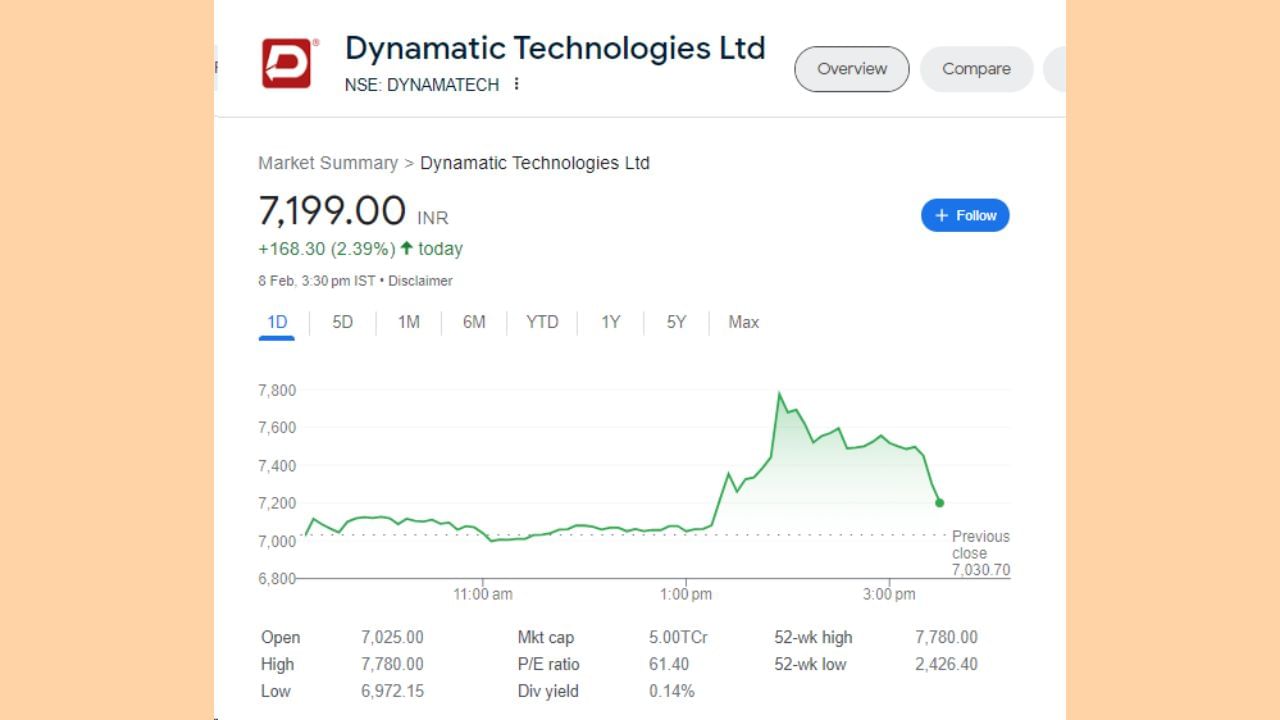Switch chart to 1M range
The width and height of the screenshot is (1280, 720).
pos(408,322)
